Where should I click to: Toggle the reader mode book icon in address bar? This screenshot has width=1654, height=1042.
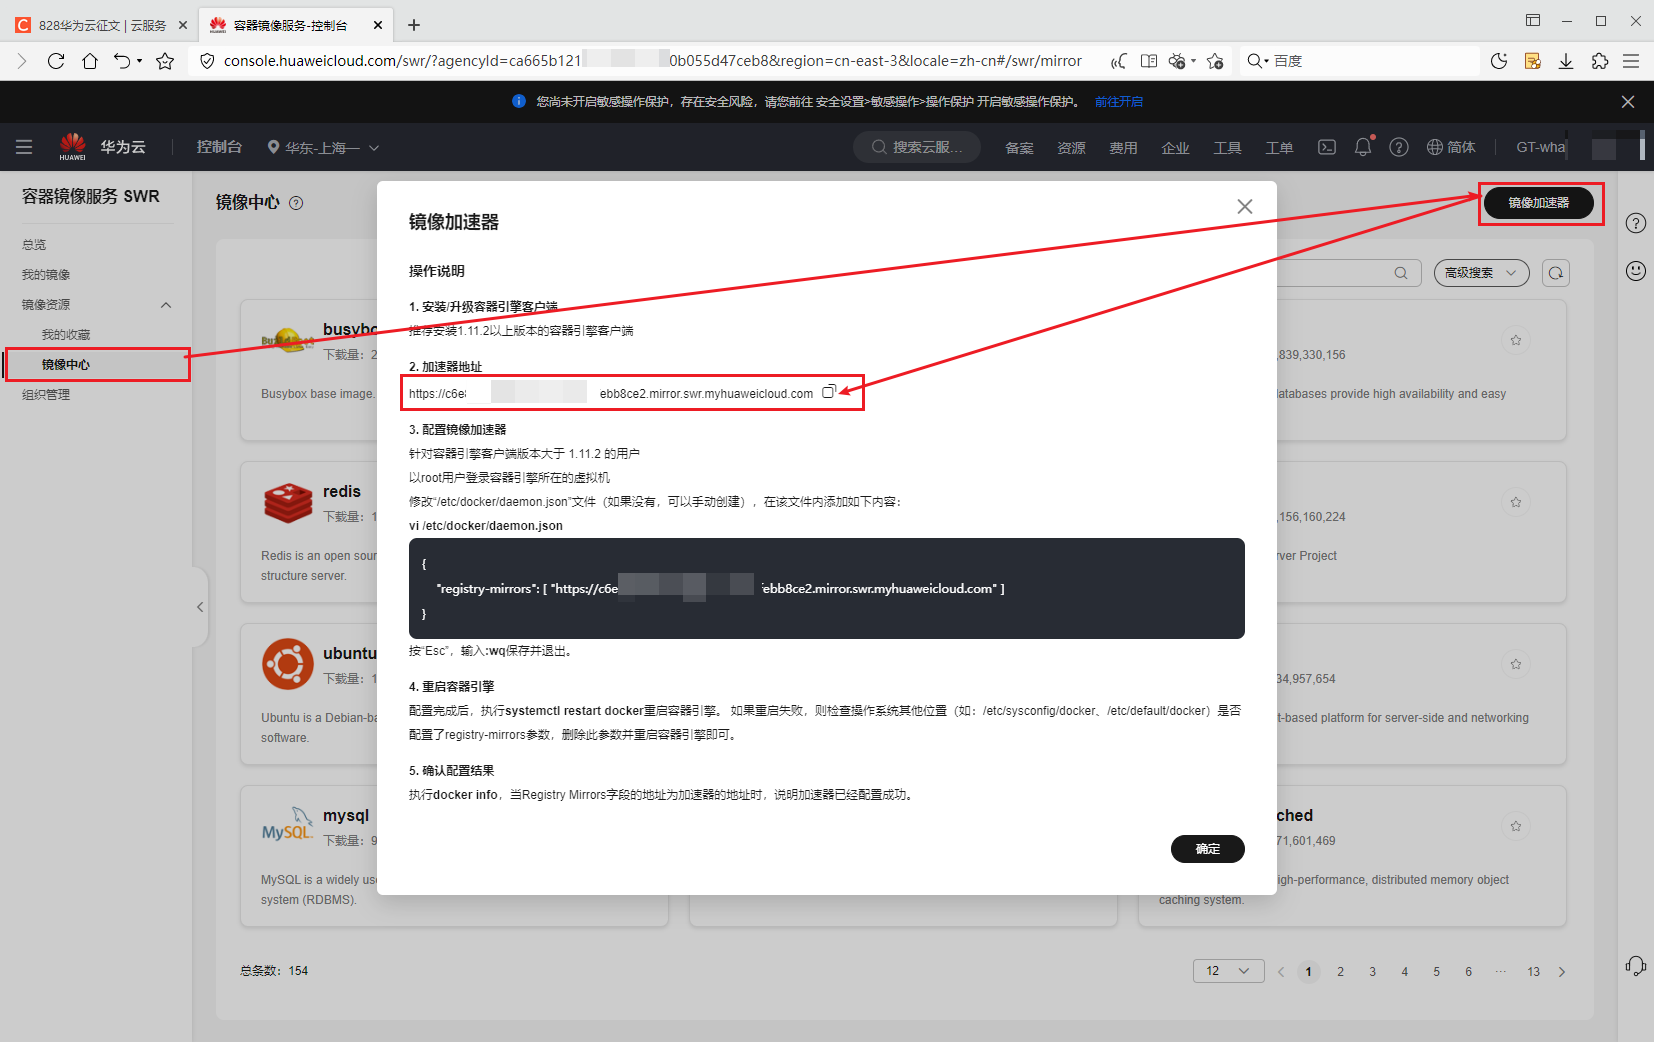coord(1149,61)
